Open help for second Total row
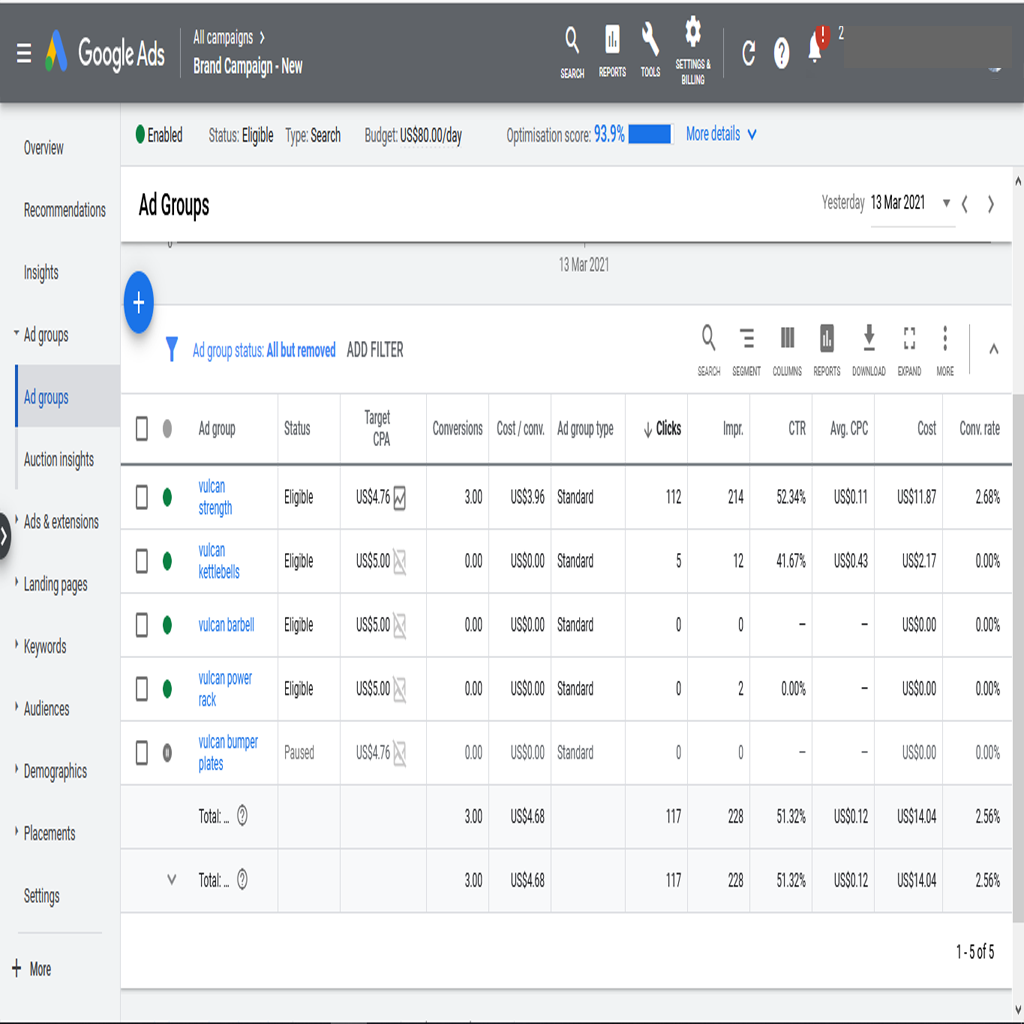1024x1024 pixels. [x=242, y=880]
